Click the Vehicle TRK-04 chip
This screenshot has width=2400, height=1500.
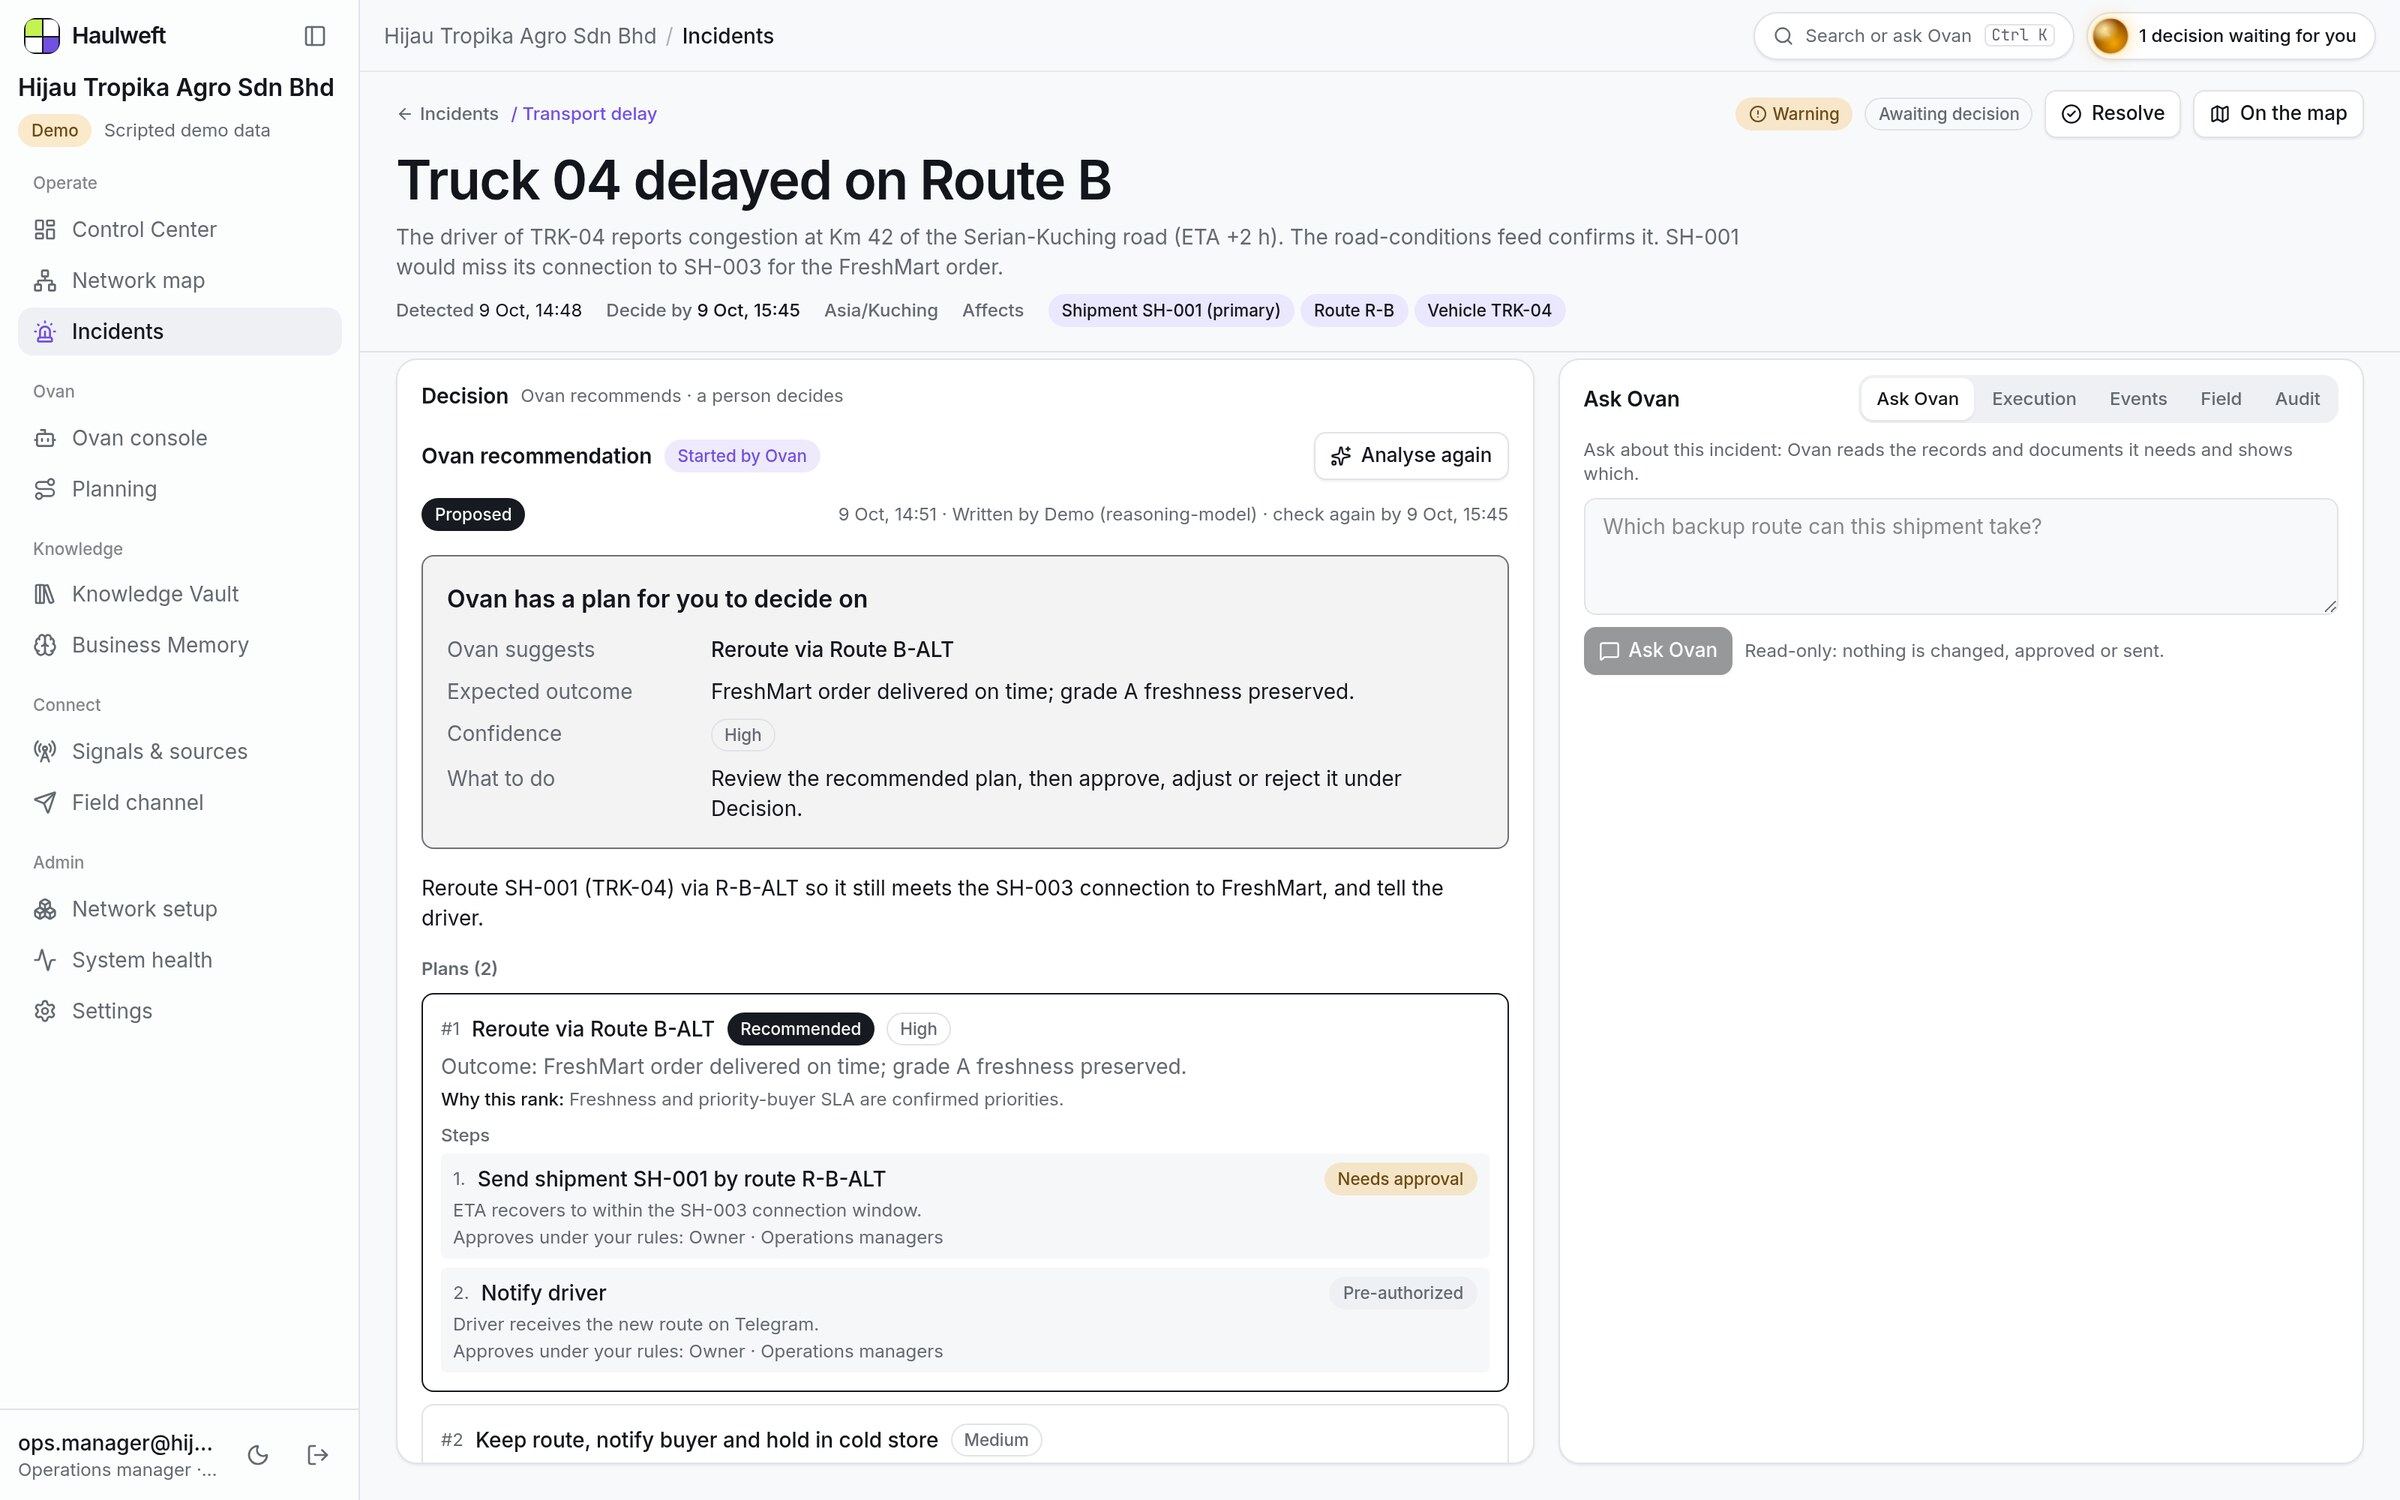coord(1489,311)
